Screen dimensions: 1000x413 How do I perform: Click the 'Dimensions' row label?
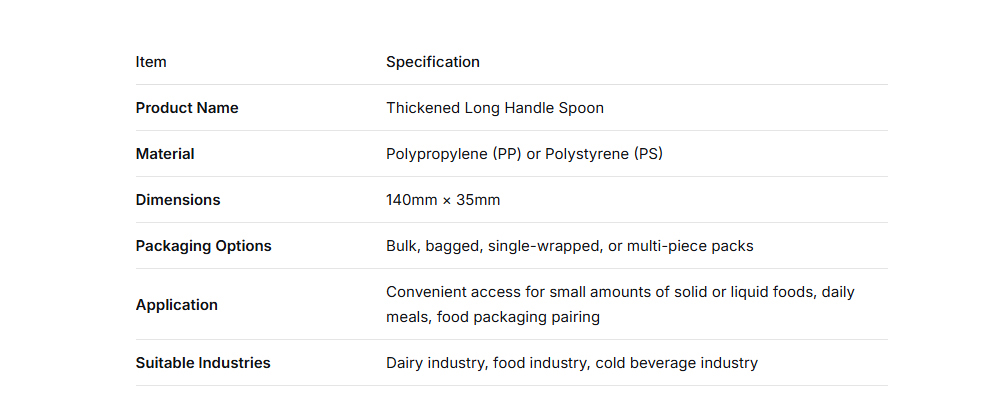pyautogui.click(x=178, y=200)
